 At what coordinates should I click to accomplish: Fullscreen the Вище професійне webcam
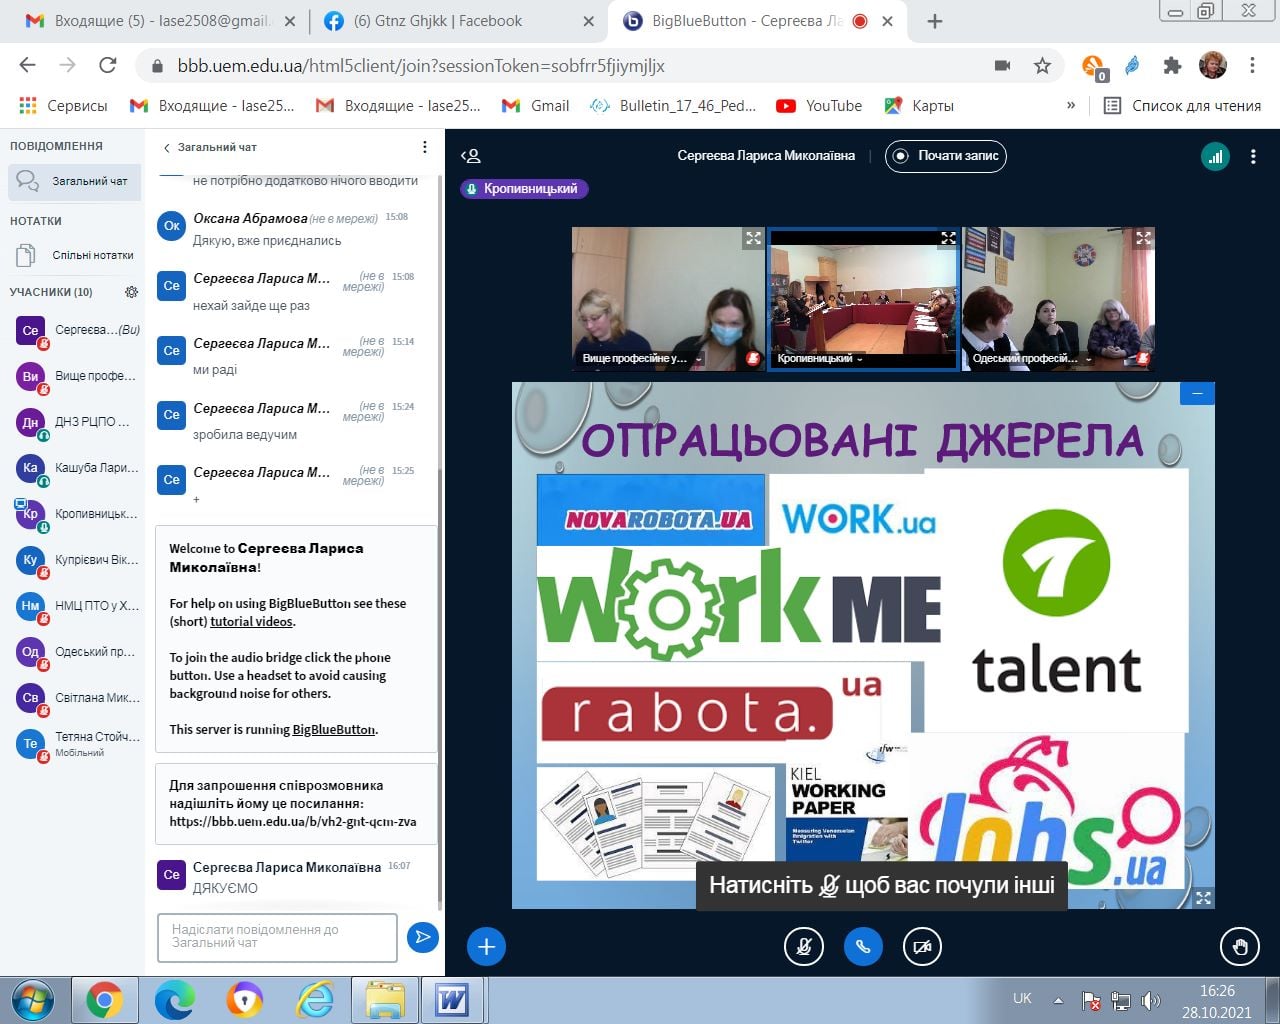pyautogui.click(x=753, y=238)
